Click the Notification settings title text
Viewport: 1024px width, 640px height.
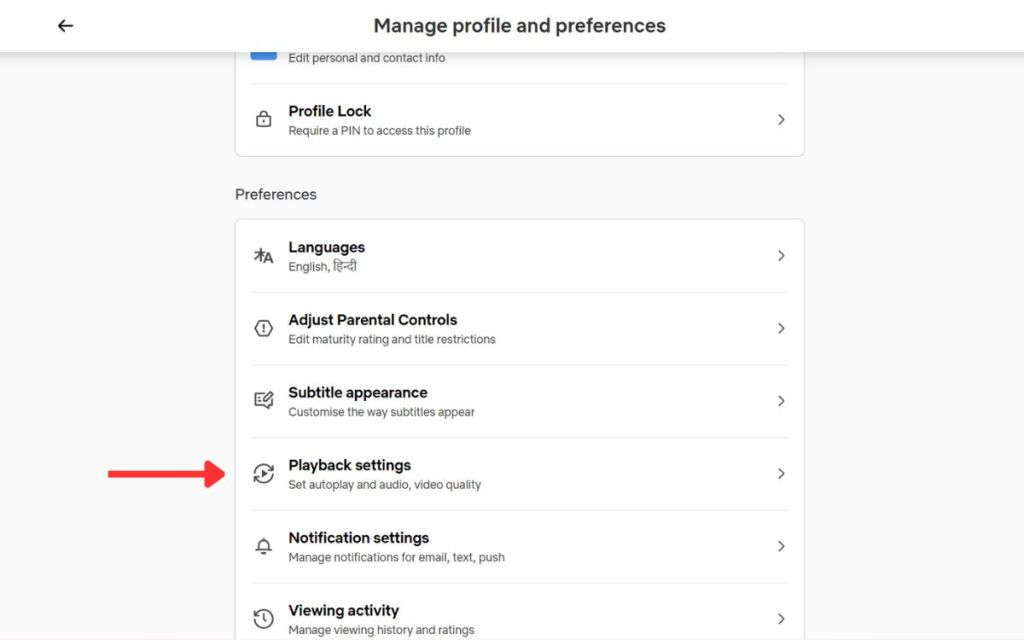tap(358, 538)
